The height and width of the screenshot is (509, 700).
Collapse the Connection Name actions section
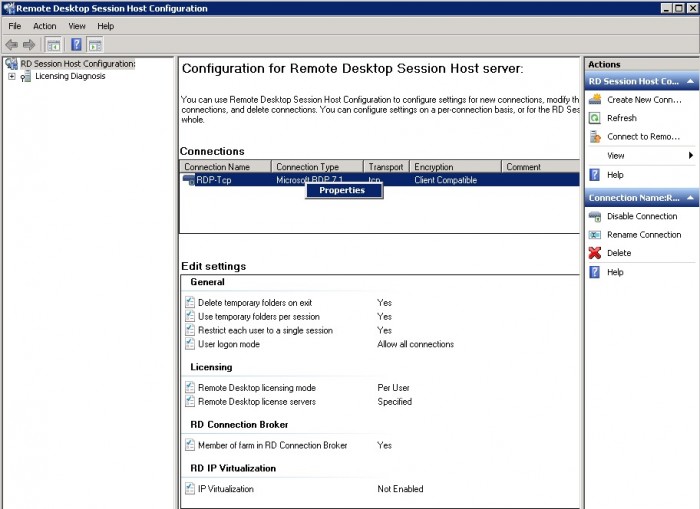(x=690, y=198)
